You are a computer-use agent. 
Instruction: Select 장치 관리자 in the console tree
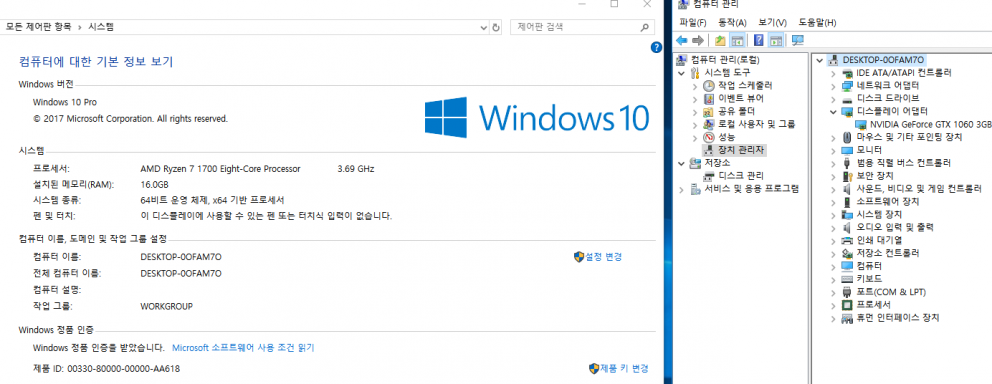point(741,150)
